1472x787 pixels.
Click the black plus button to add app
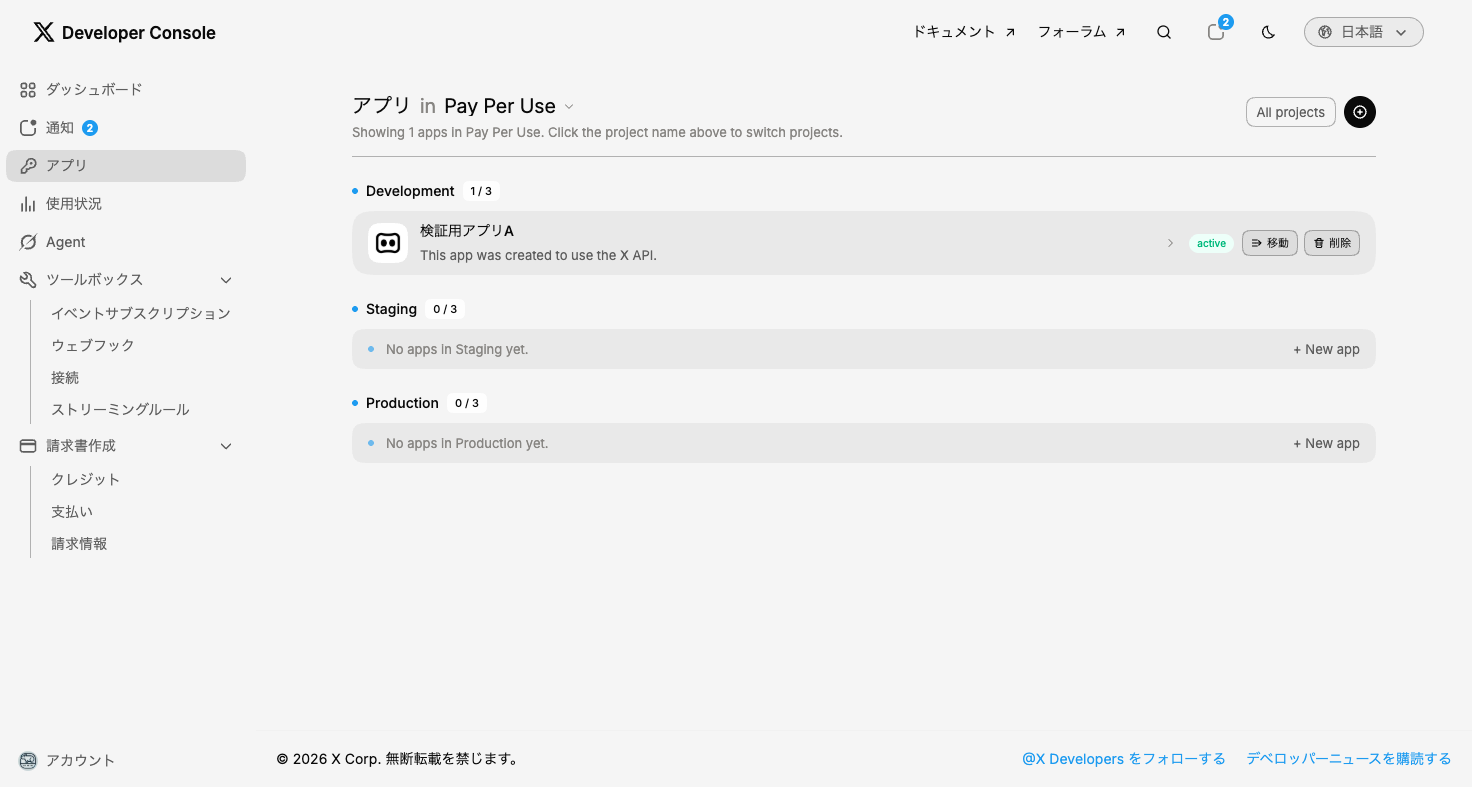point(1360,112)
